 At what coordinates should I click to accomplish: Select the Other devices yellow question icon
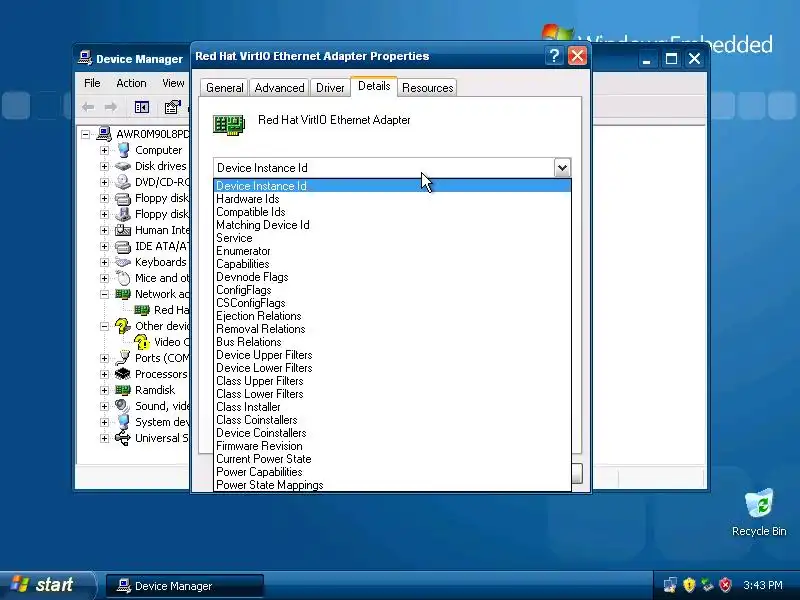pos(123,326)
